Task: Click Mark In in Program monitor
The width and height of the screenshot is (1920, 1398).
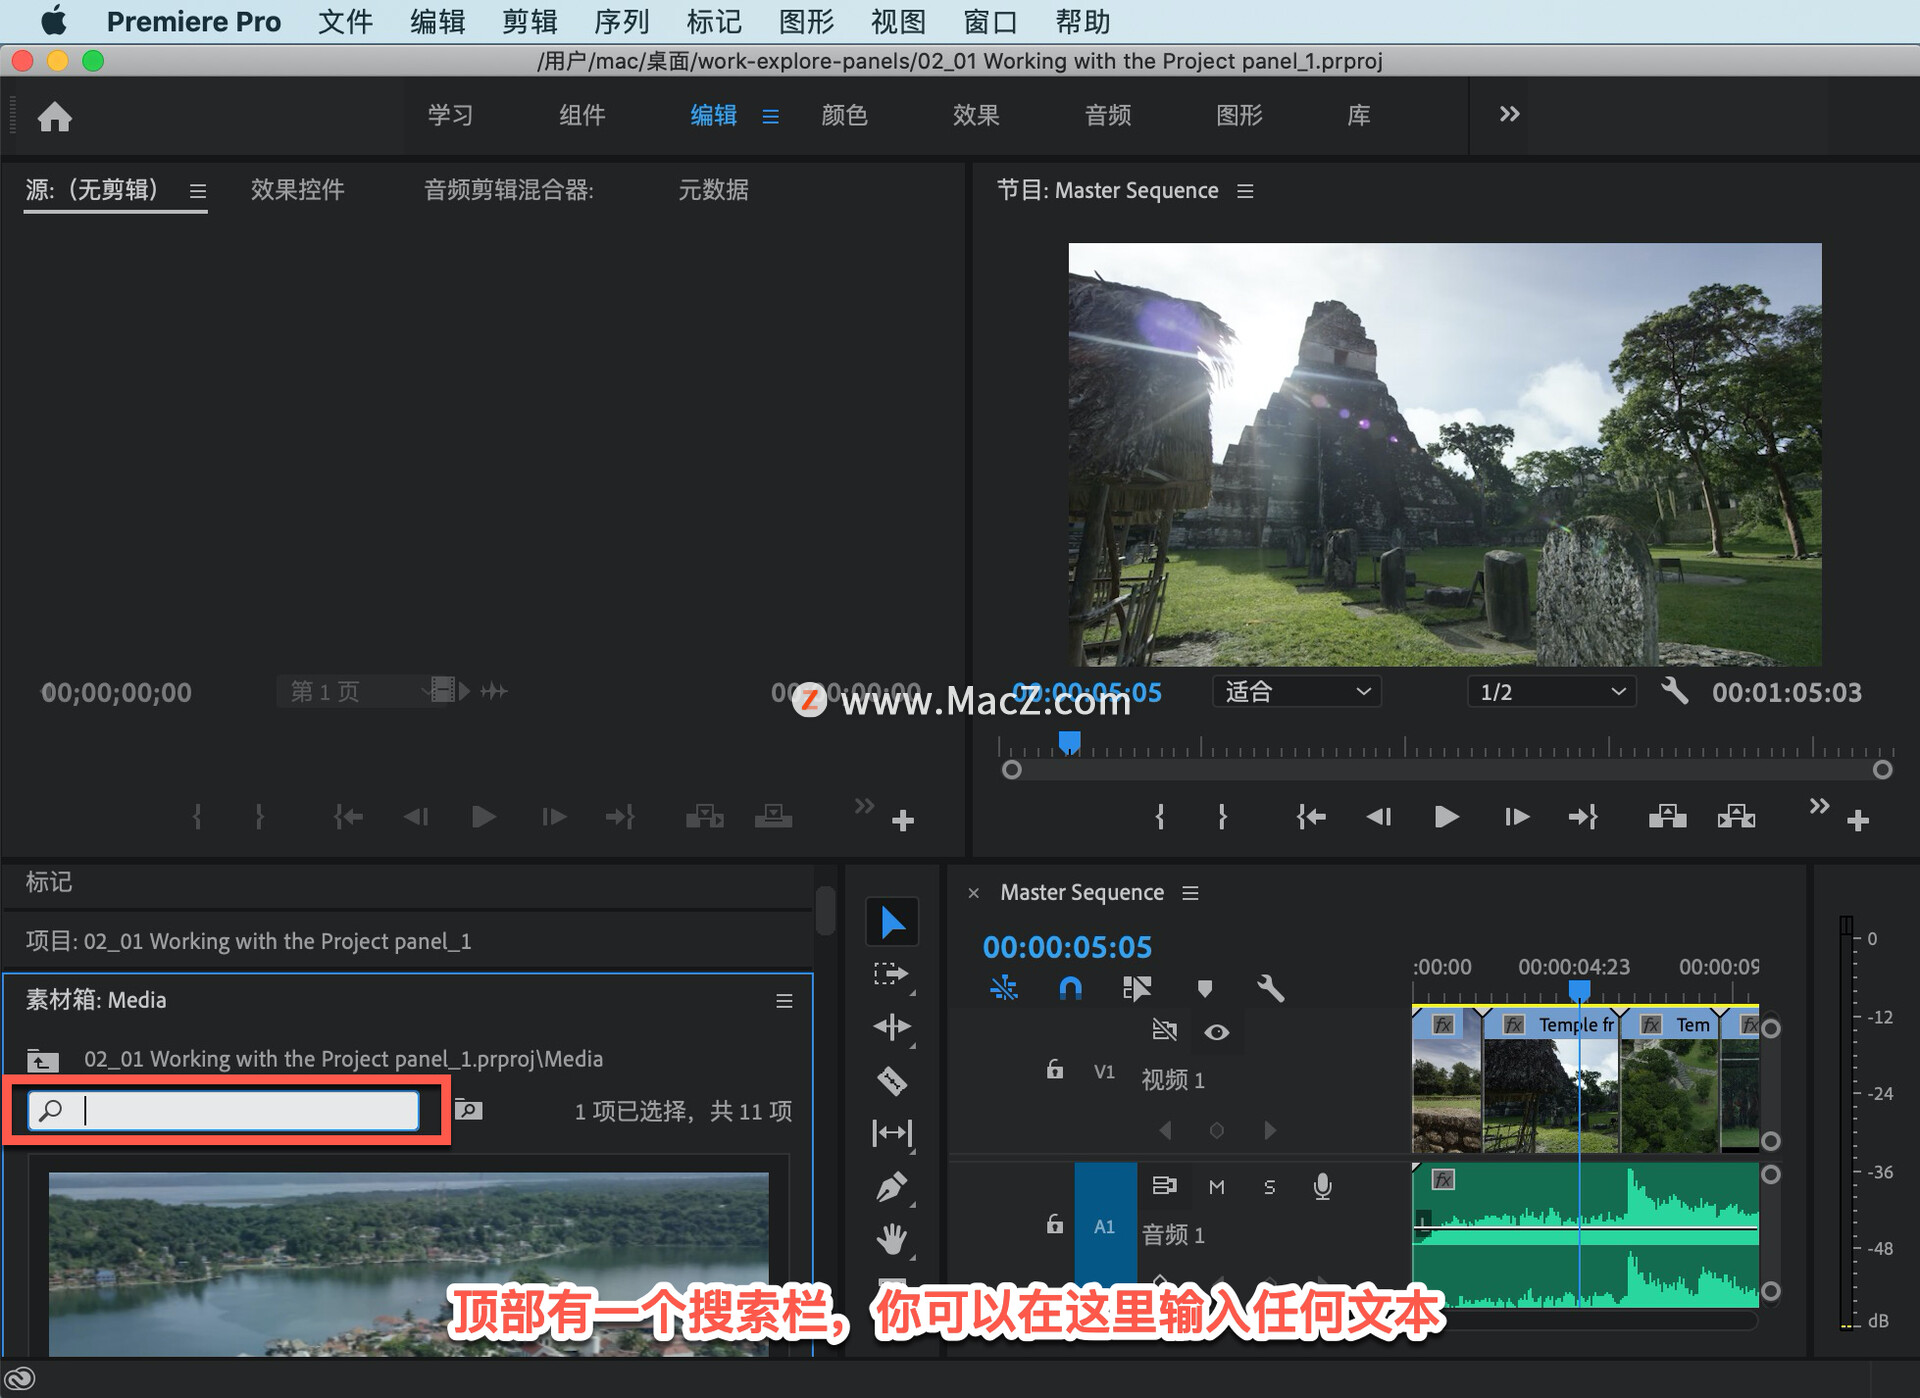Action: click(x=1160, y=817)
